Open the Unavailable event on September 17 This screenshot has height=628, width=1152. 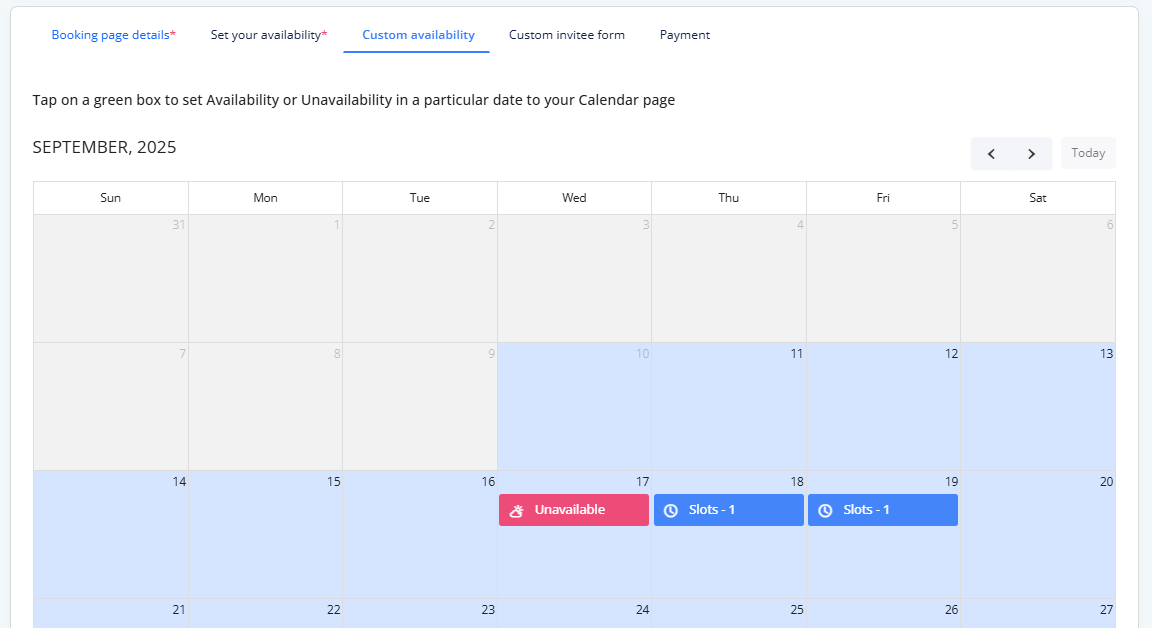(x=573, y=510)
